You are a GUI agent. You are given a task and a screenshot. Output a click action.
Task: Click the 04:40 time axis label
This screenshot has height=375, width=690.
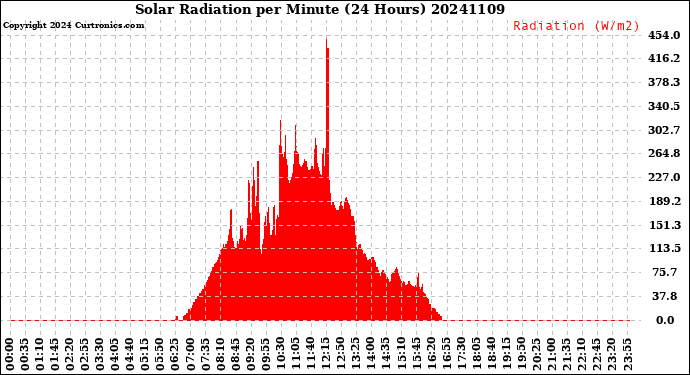click(x=130, y=355)
